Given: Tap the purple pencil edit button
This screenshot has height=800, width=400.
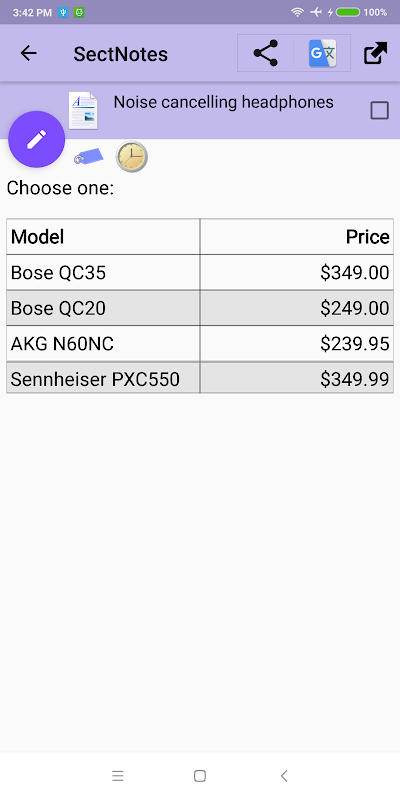Looking at the screenshot, I should [x=37, y=139].
